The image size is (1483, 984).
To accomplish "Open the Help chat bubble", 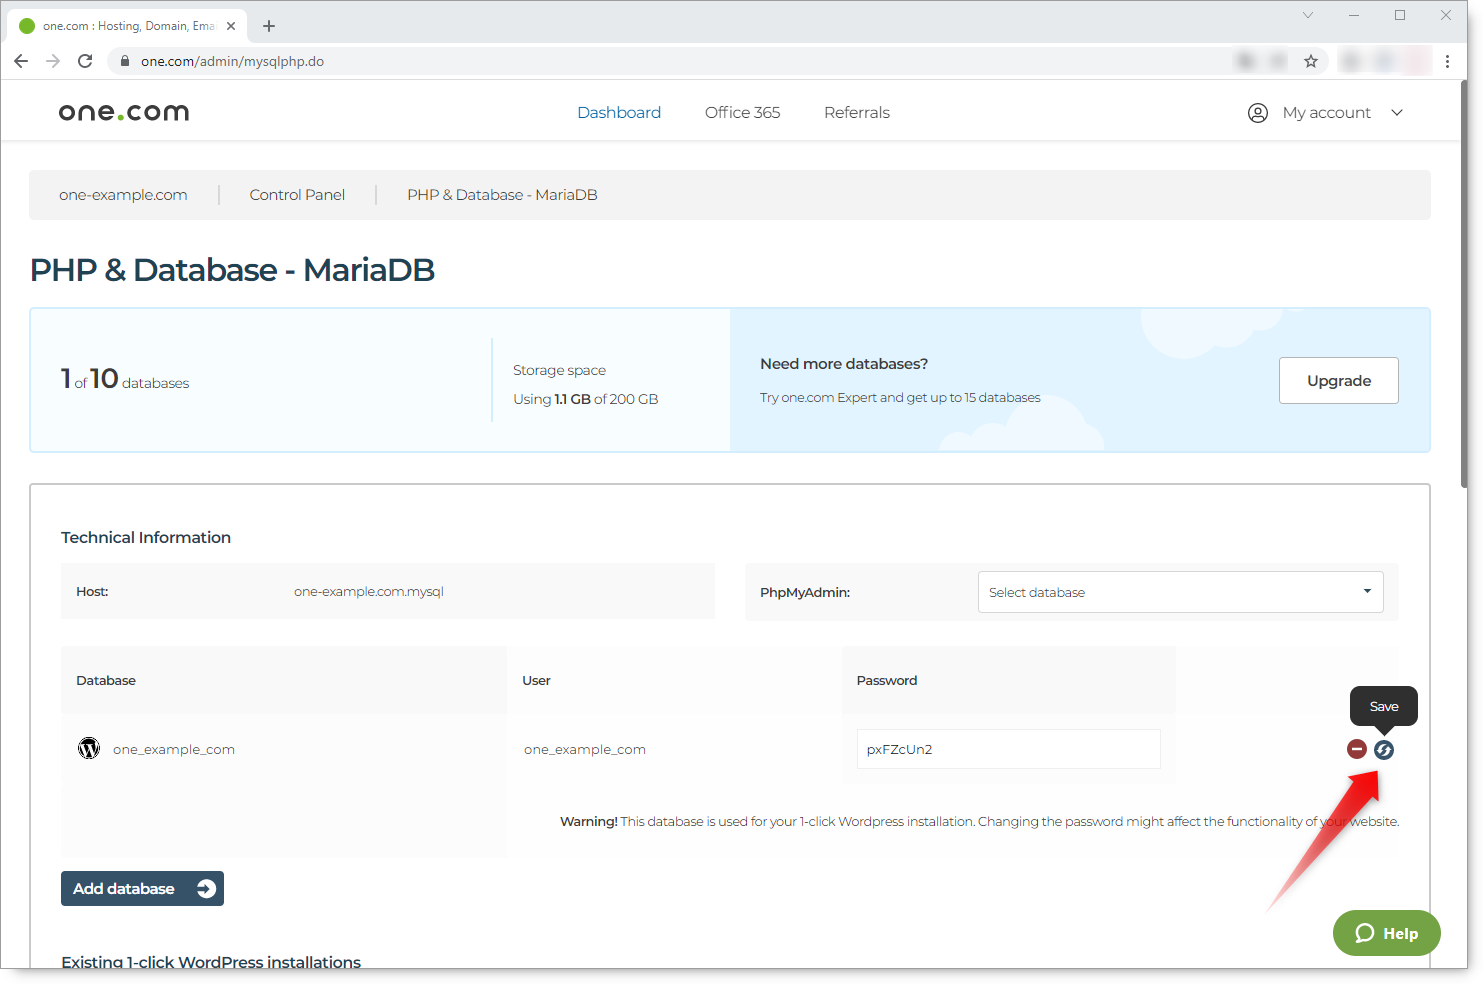I will [x=1386, y=932].
